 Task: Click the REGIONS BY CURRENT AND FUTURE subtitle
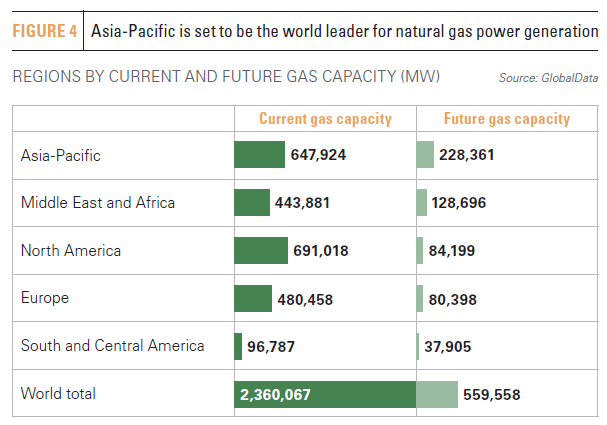pos(225,77)
